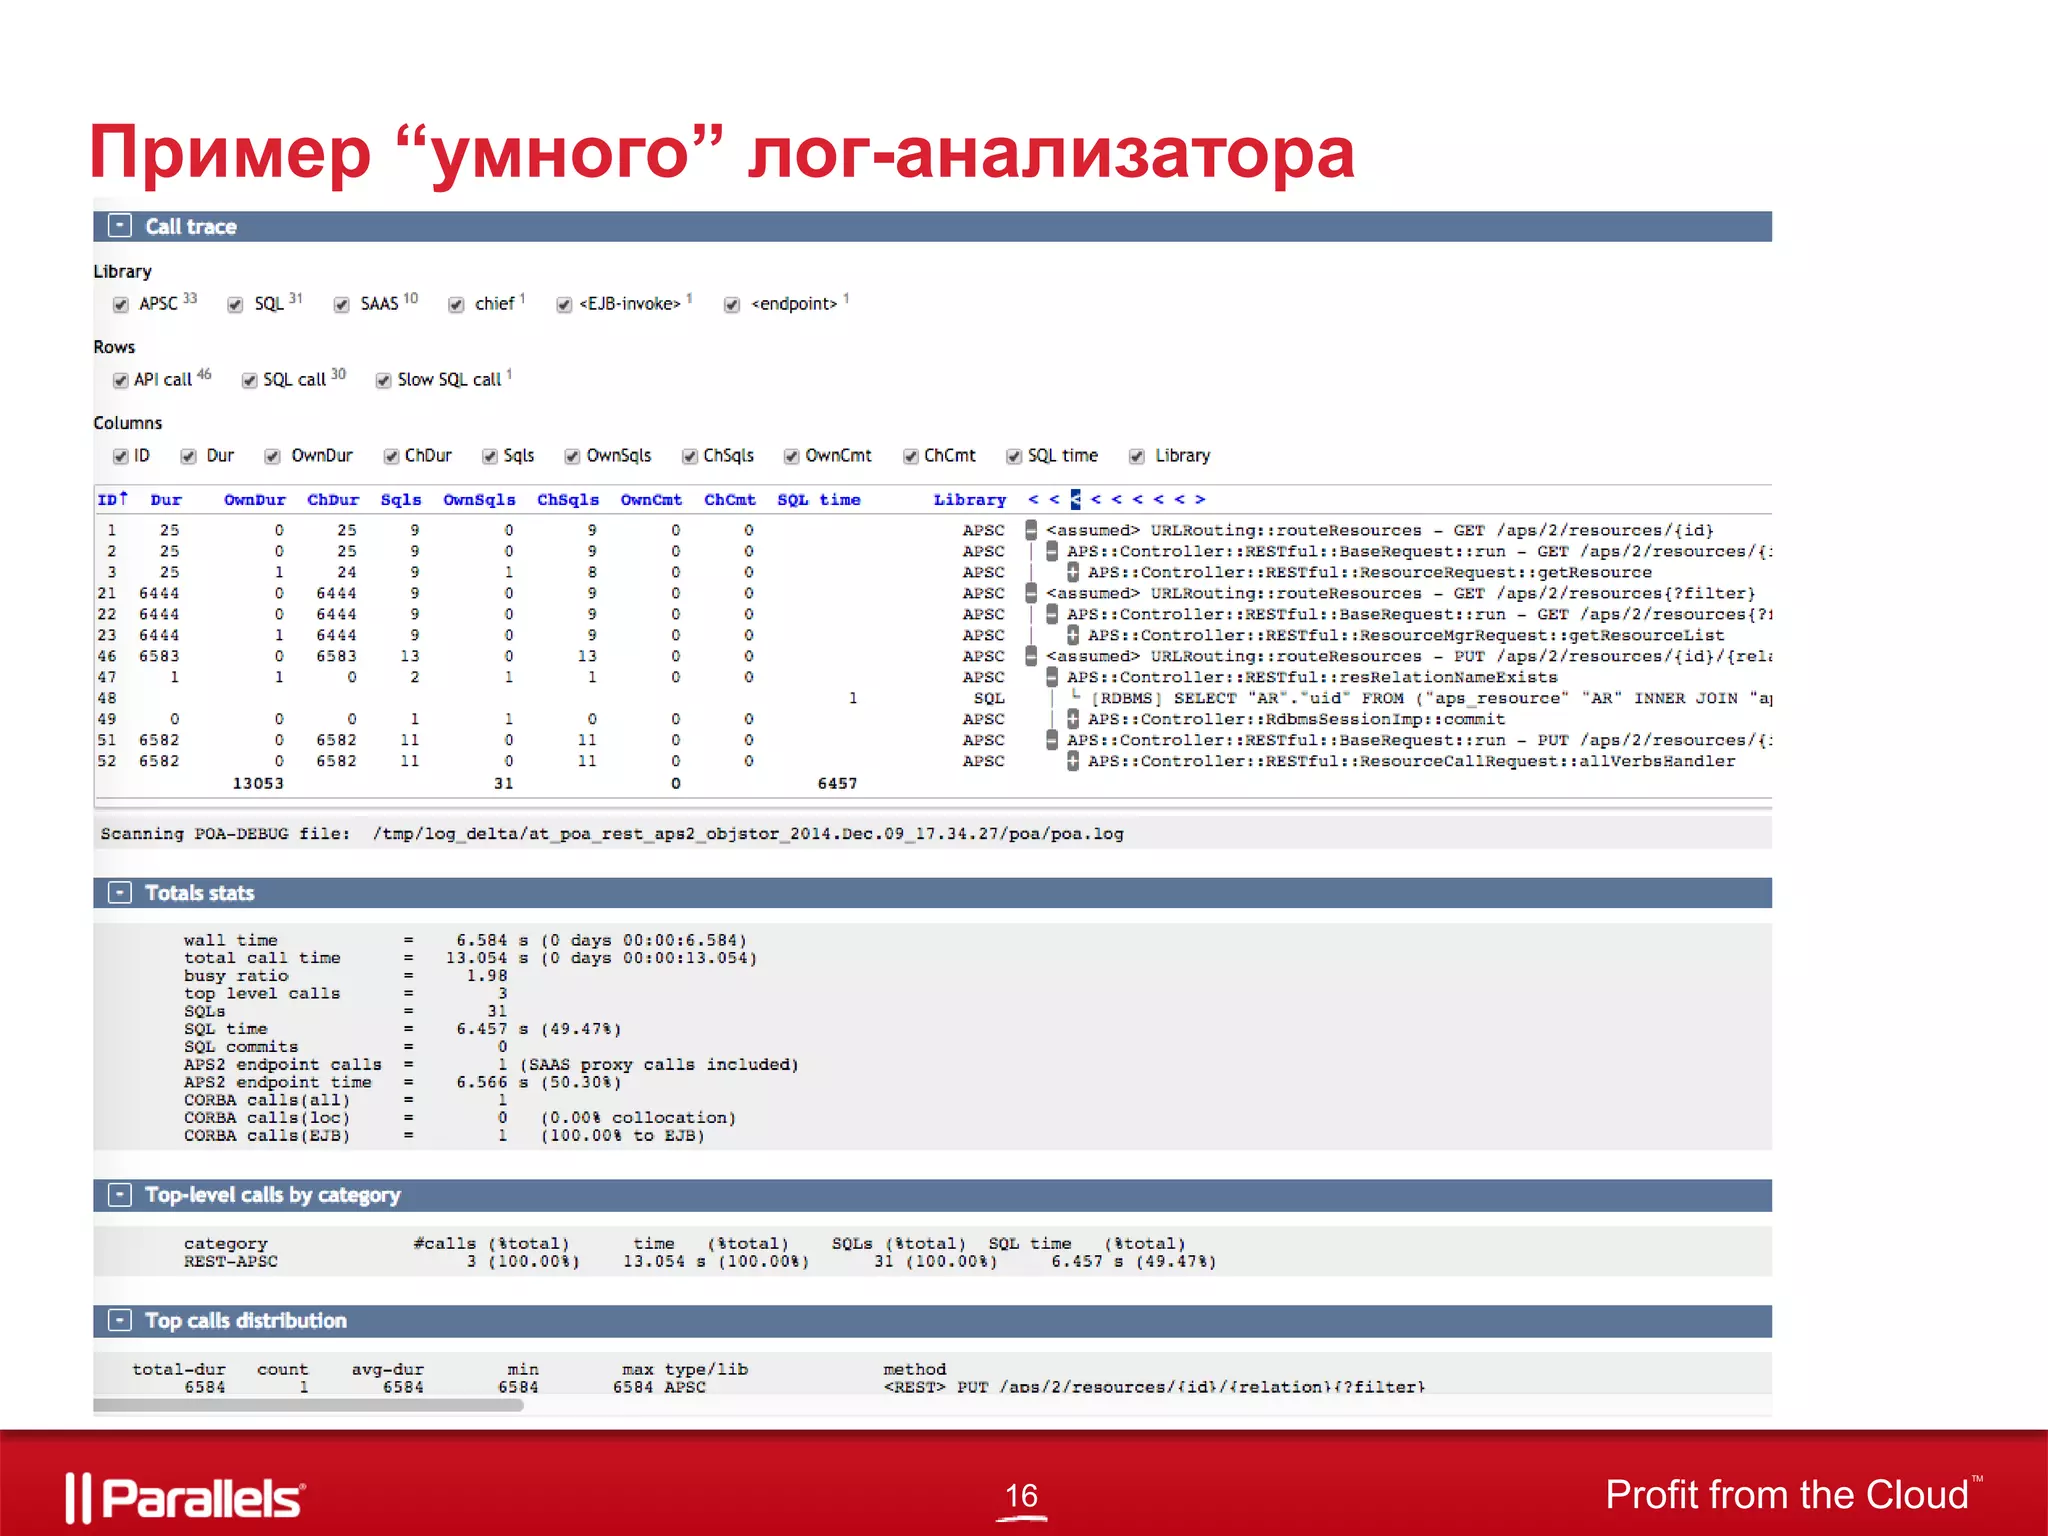Hide the Library column via checkbox
Image resolution: width=2048 pixels, height=1536 pixels.
pyautogui.click(x=1137, y=457)
